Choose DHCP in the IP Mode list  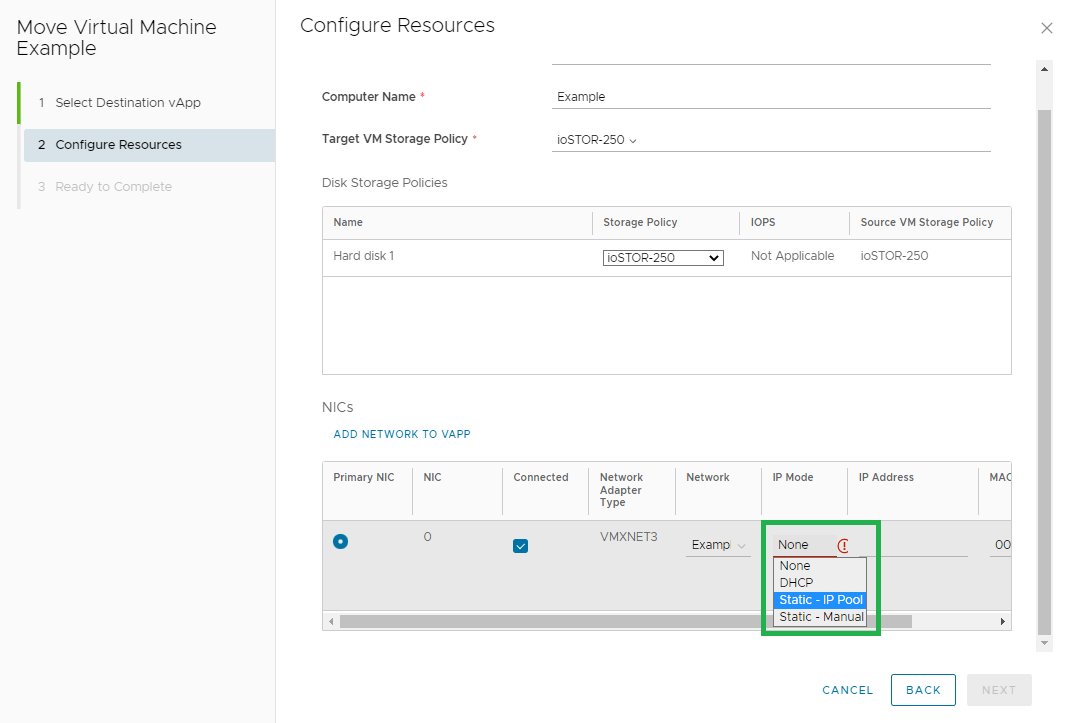(820, 583)
